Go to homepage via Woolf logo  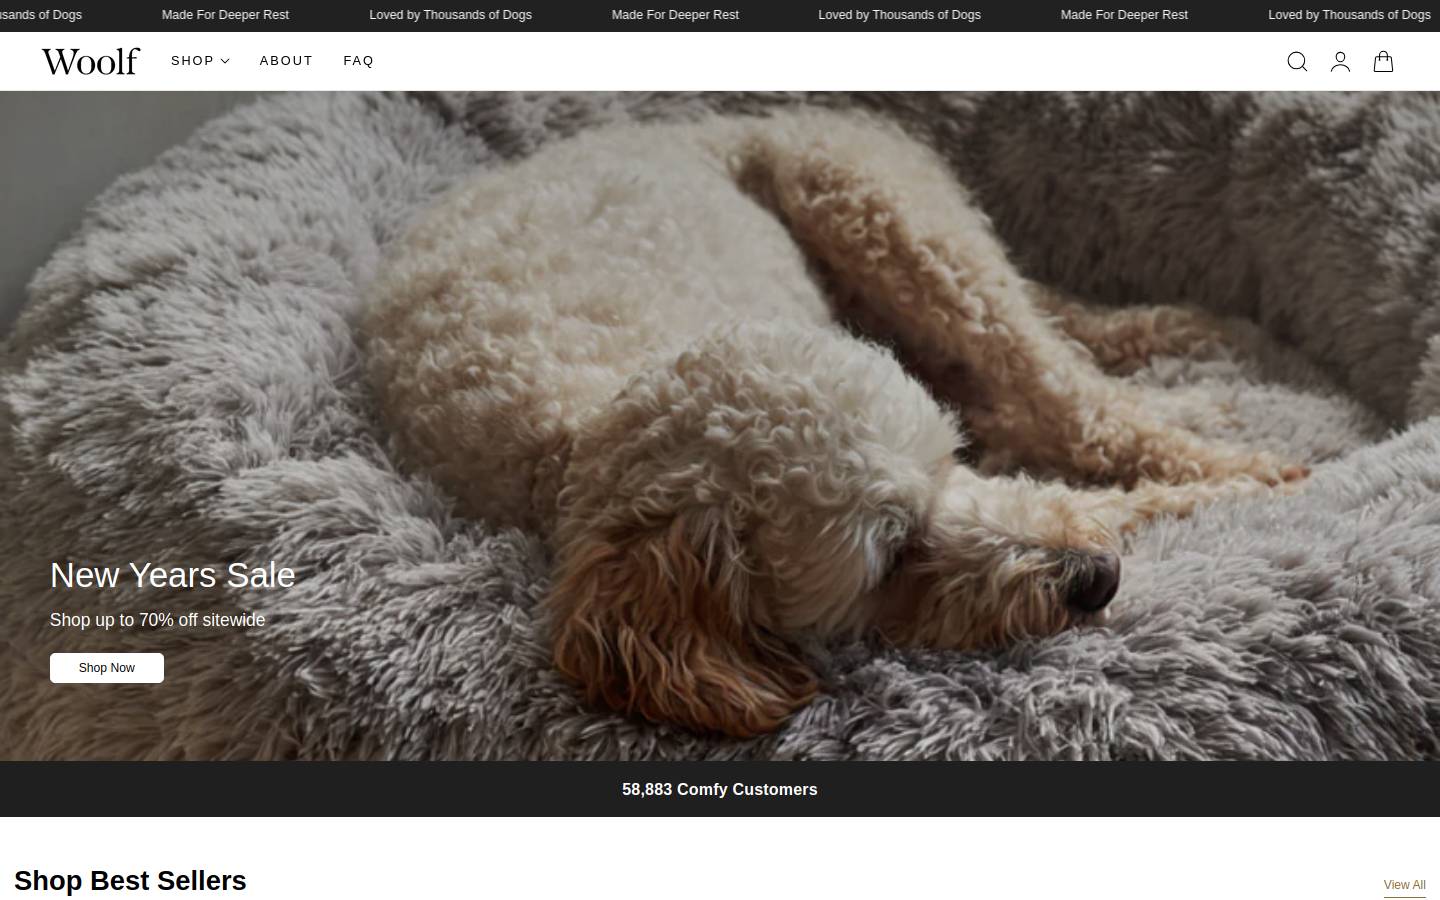(91, 61)
